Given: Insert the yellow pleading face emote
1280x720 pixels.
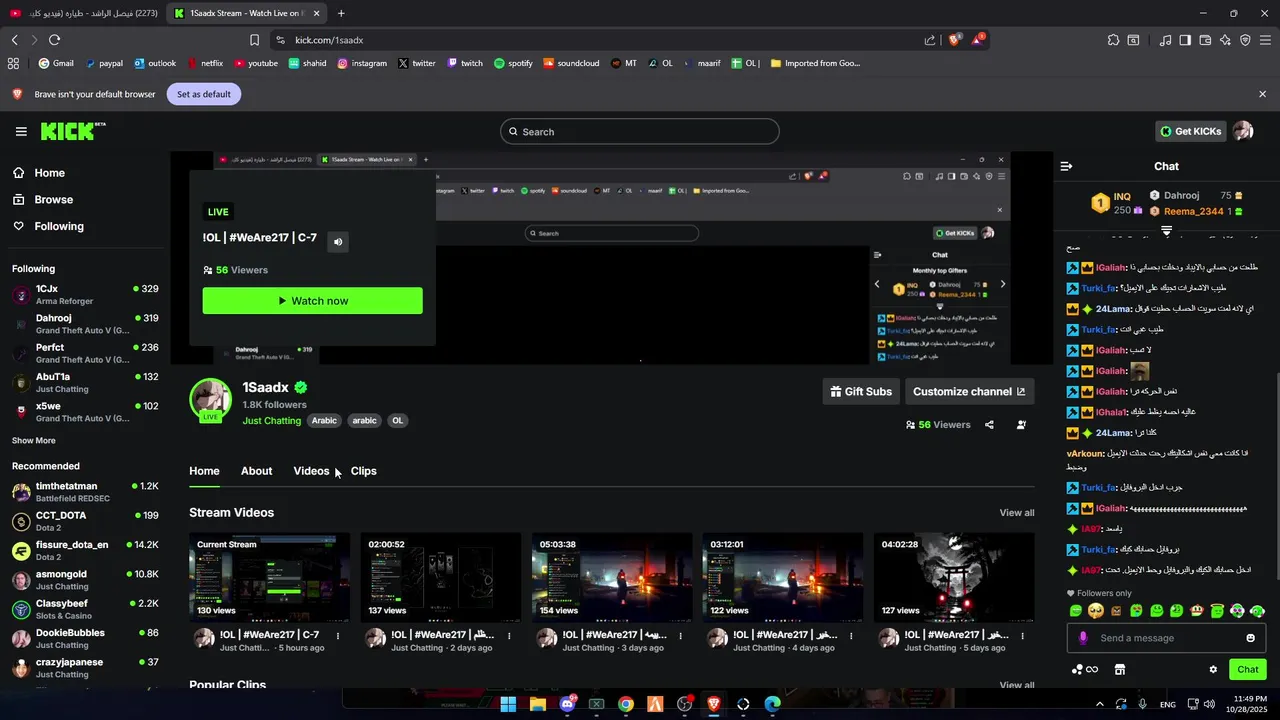Looking at the screenshot, I should click(1096, 611).
